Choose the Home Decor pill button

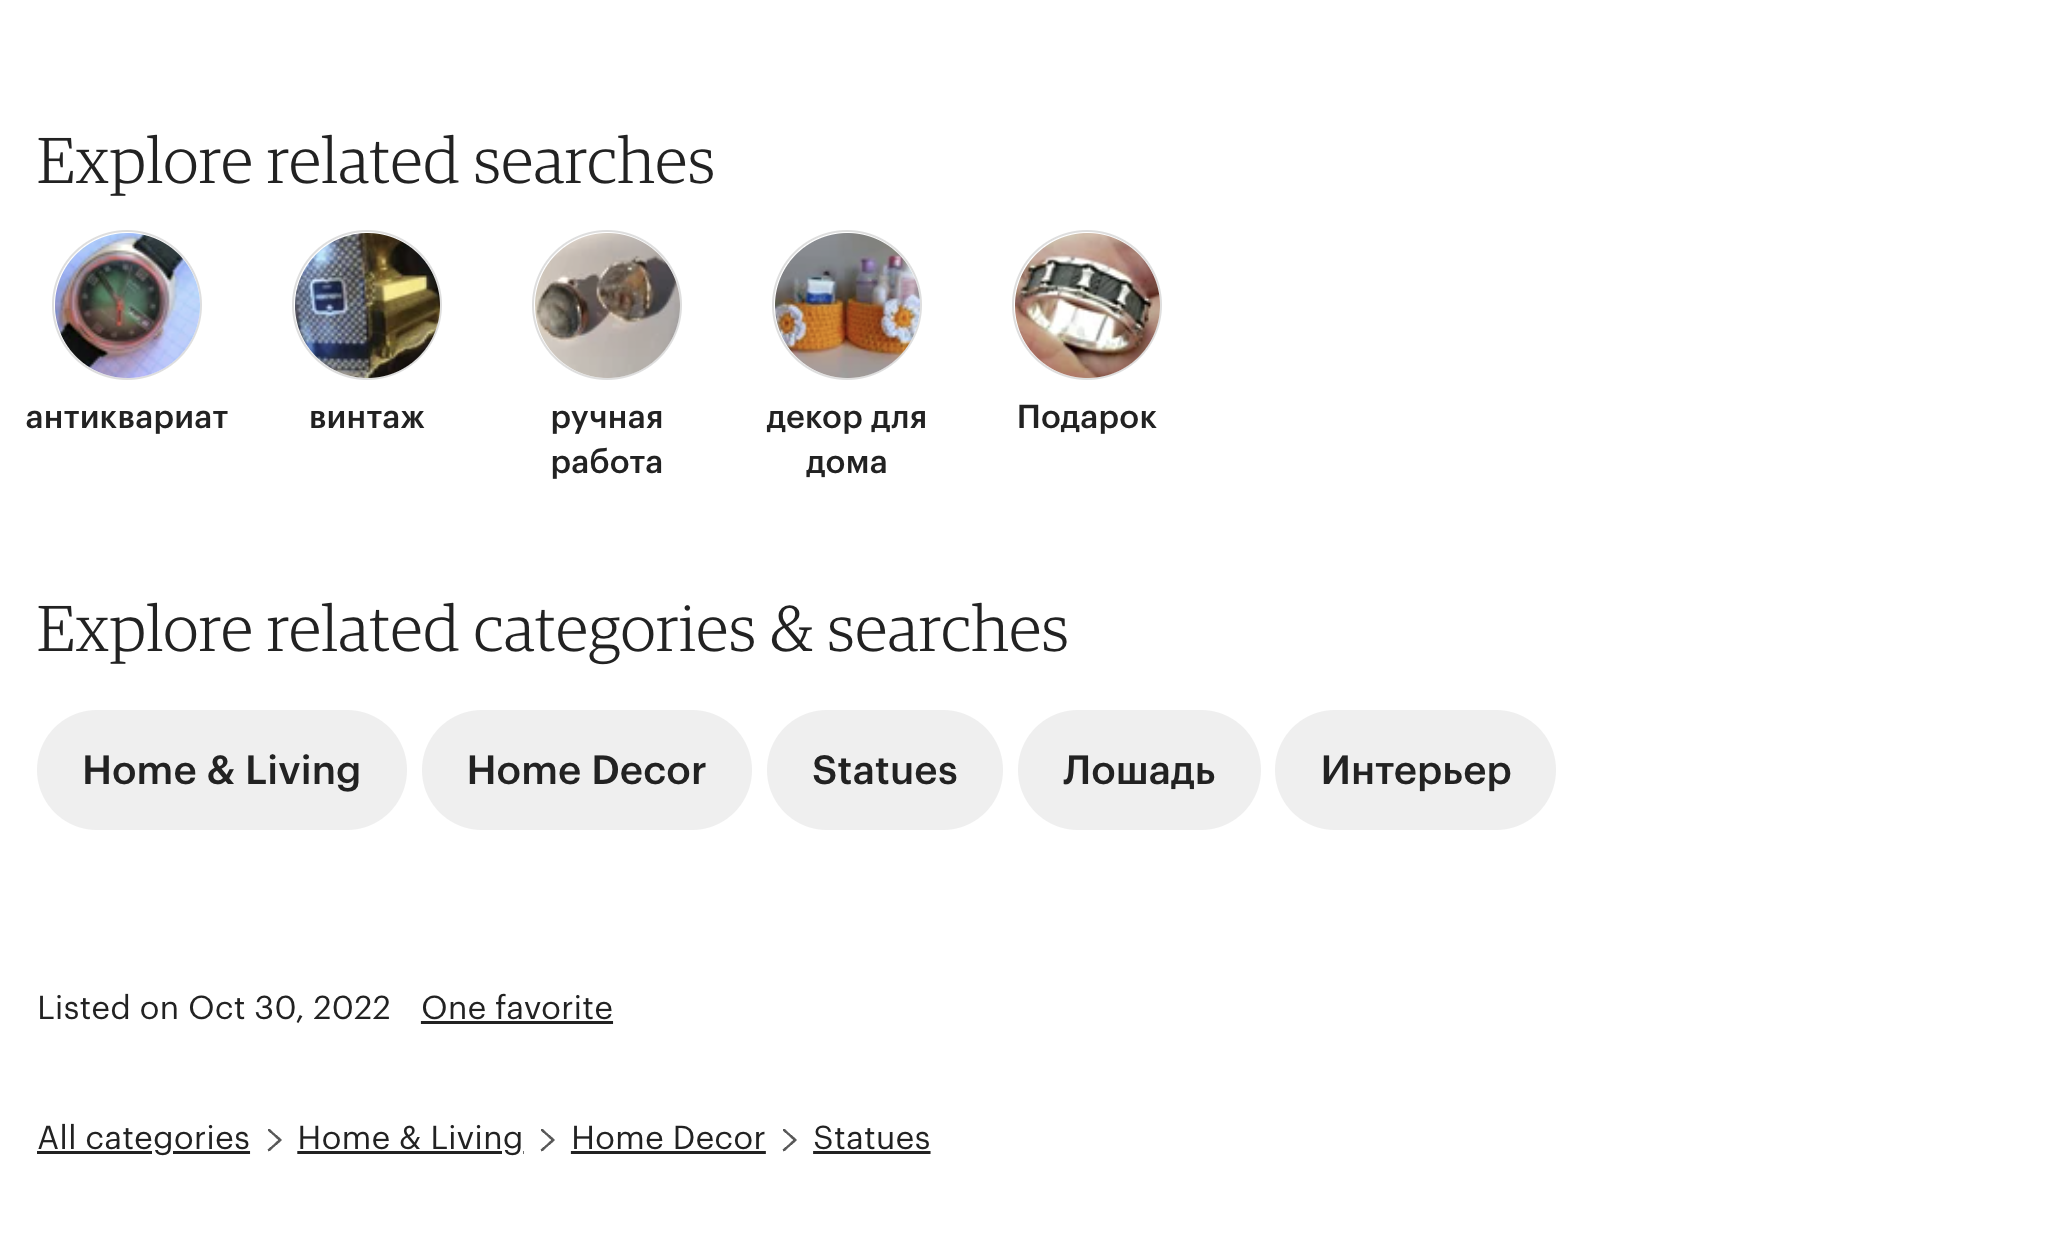click(587, 770)
